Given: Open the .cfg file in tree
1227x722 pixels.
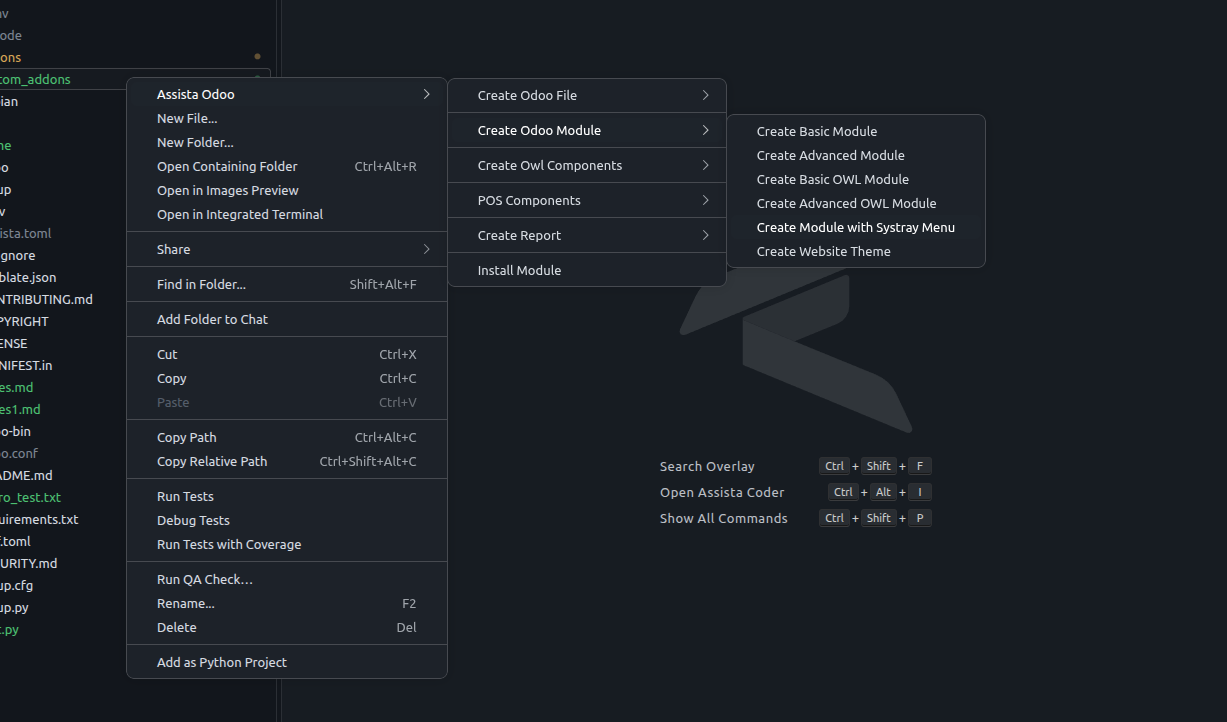Looking at the screenshot, I should 16,585.
